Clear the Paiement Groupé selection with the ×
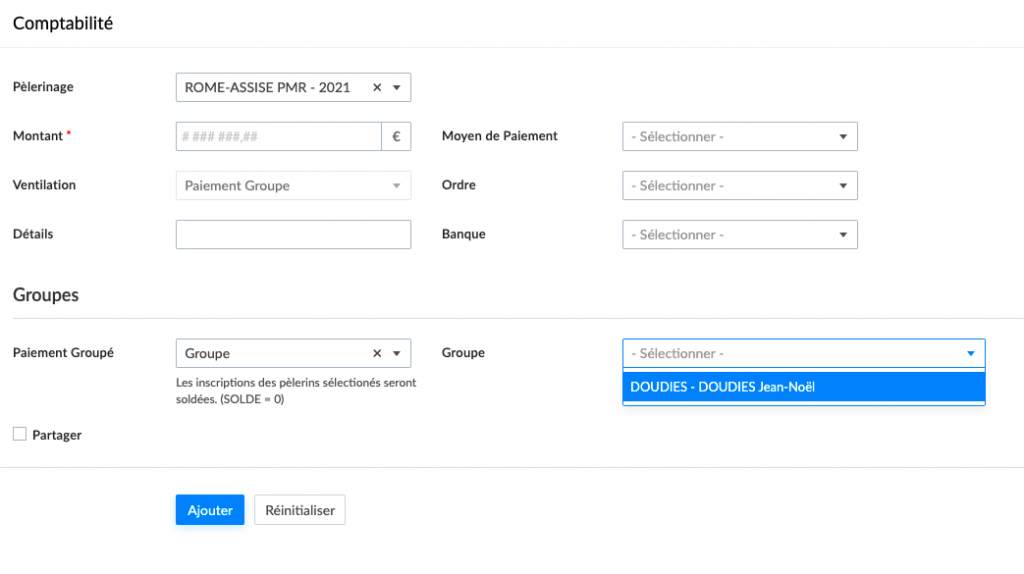 coord(377,354)
